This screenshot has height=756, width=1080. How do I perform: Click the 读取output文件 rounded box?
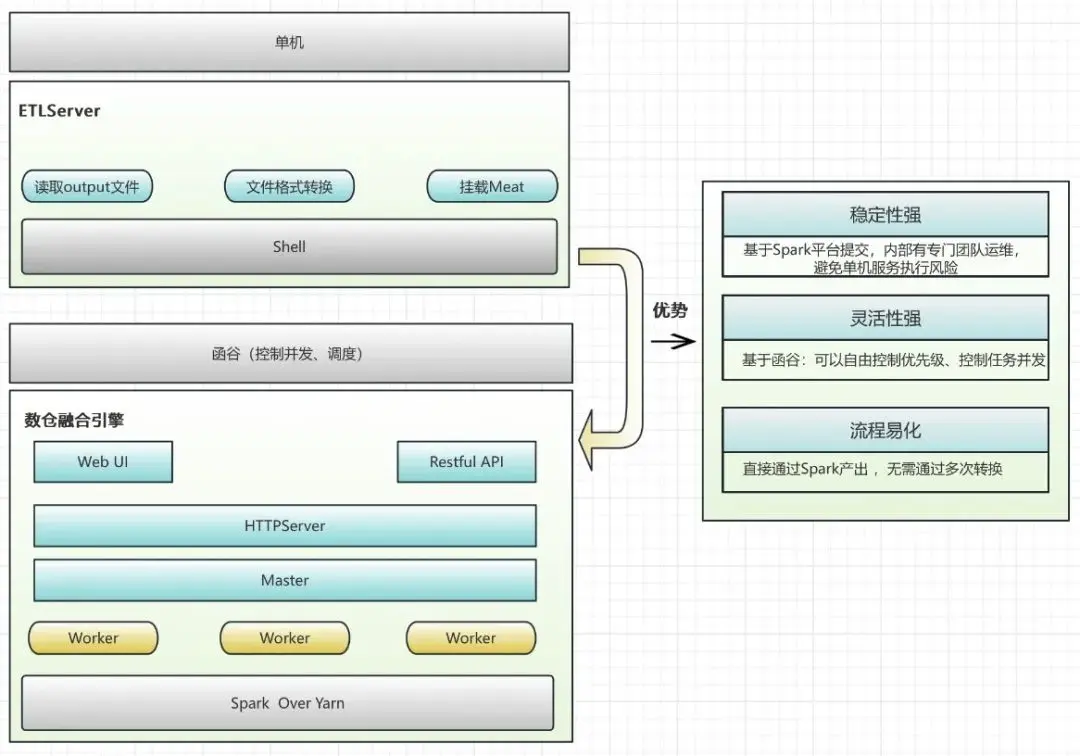(x=87, y=187)
